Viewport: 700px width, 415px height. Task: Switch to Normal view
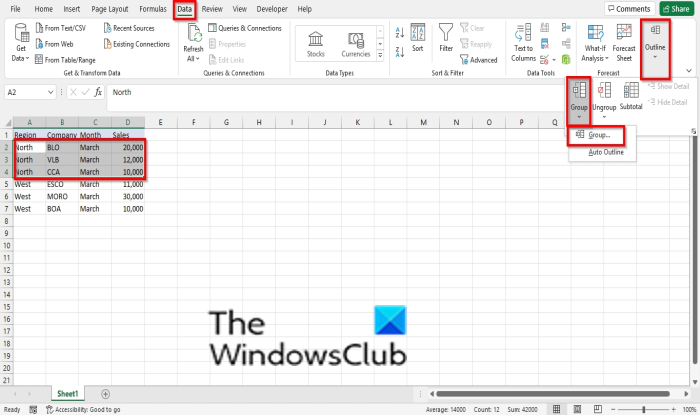[x=556, y=409]
